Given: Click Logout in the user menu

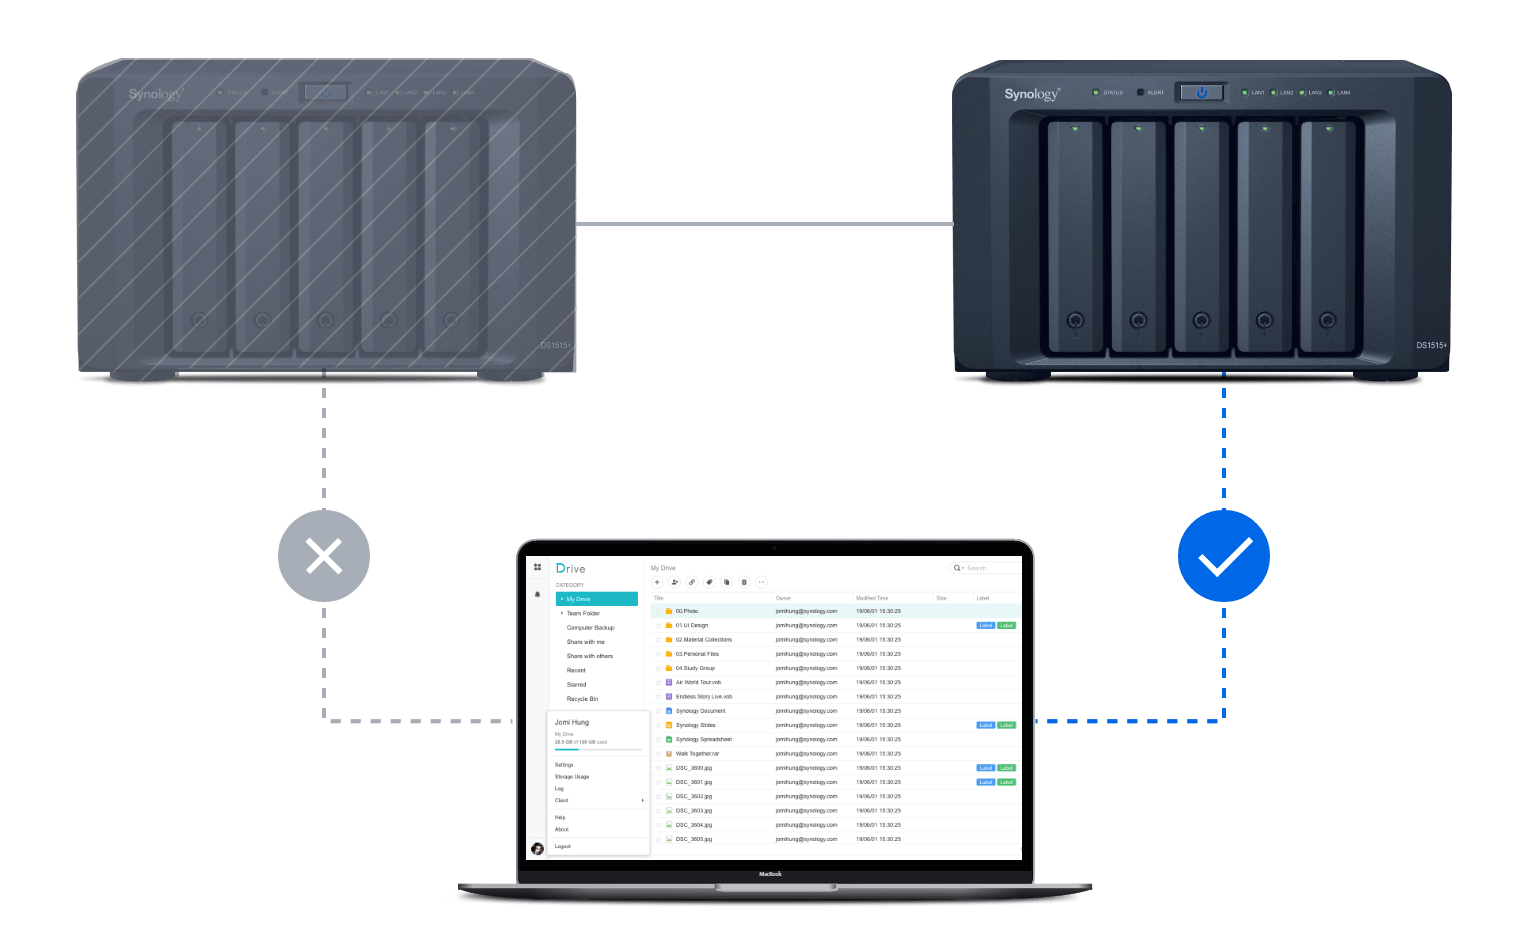Looking at the screenshot, I should pyautogui.click(x=563, y=846).
